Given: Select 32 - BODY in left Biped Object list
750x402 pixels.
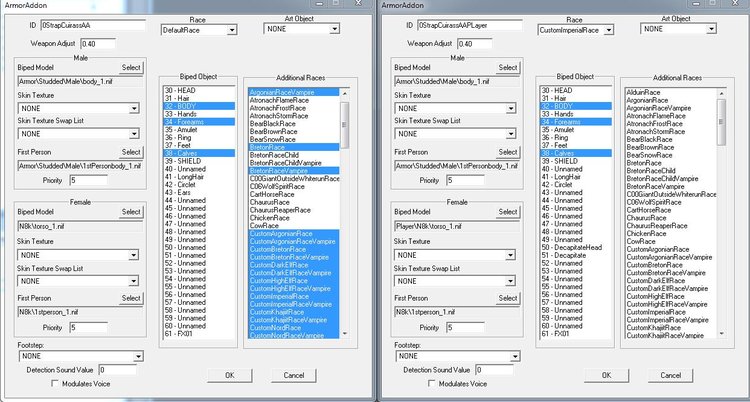Looking at the screenshot, I should tap(199, 106).
